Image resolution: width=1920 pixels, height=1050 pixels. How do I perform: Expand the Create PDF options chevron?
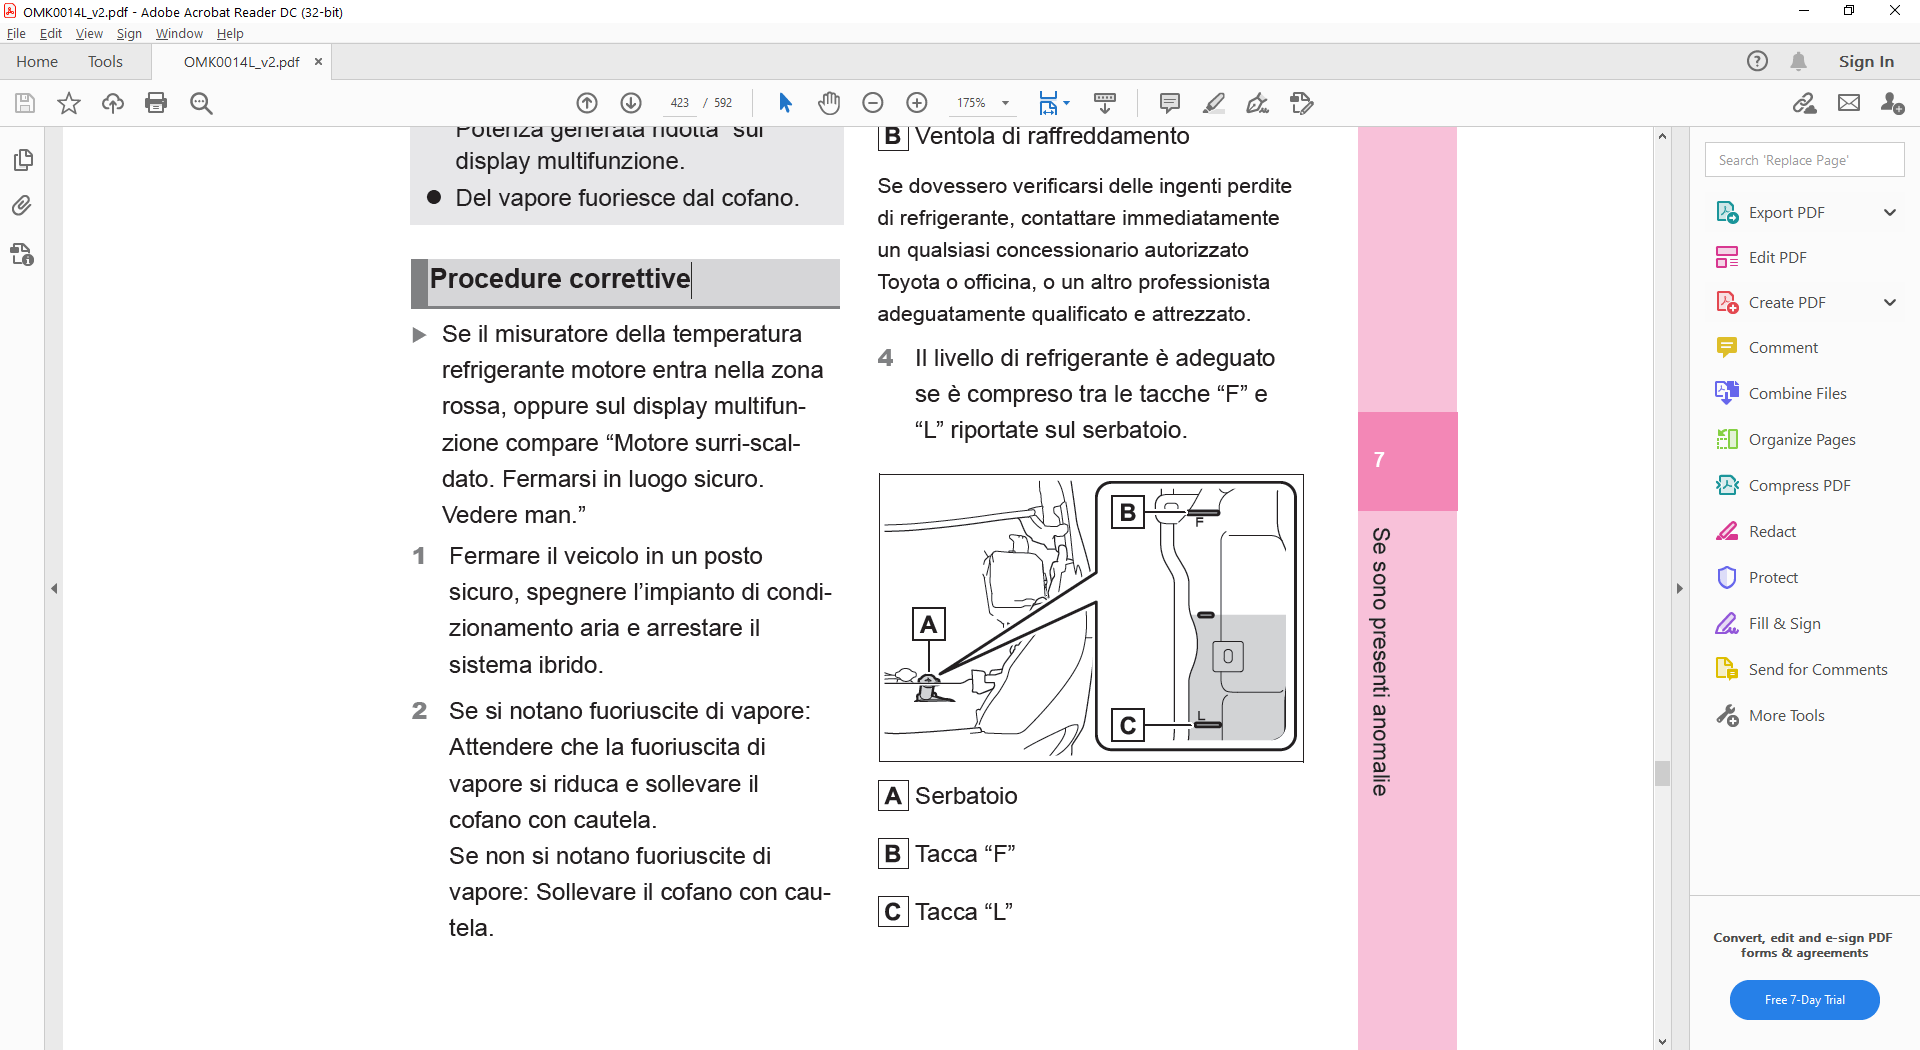[x=1890, y=302]
